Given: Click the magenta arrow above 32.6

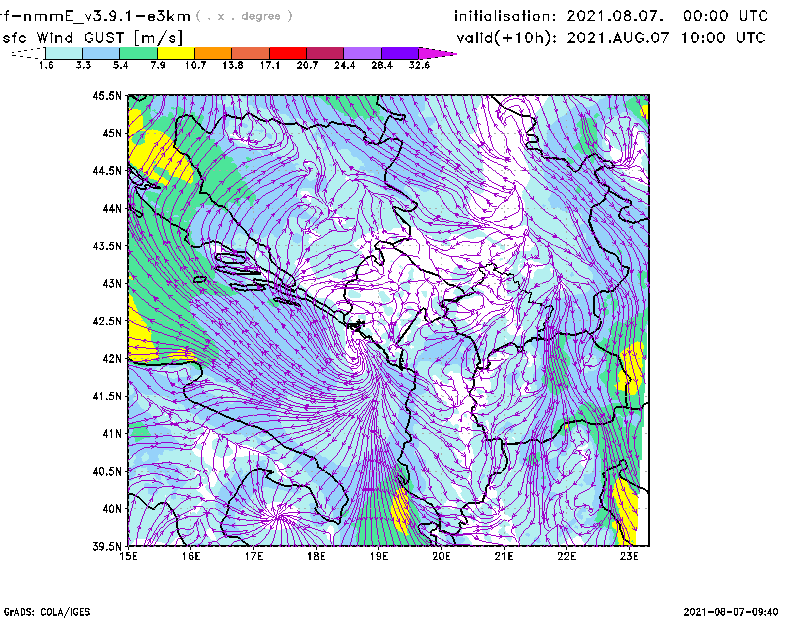Looking at the screenshot, I should (x=436, y=53).
